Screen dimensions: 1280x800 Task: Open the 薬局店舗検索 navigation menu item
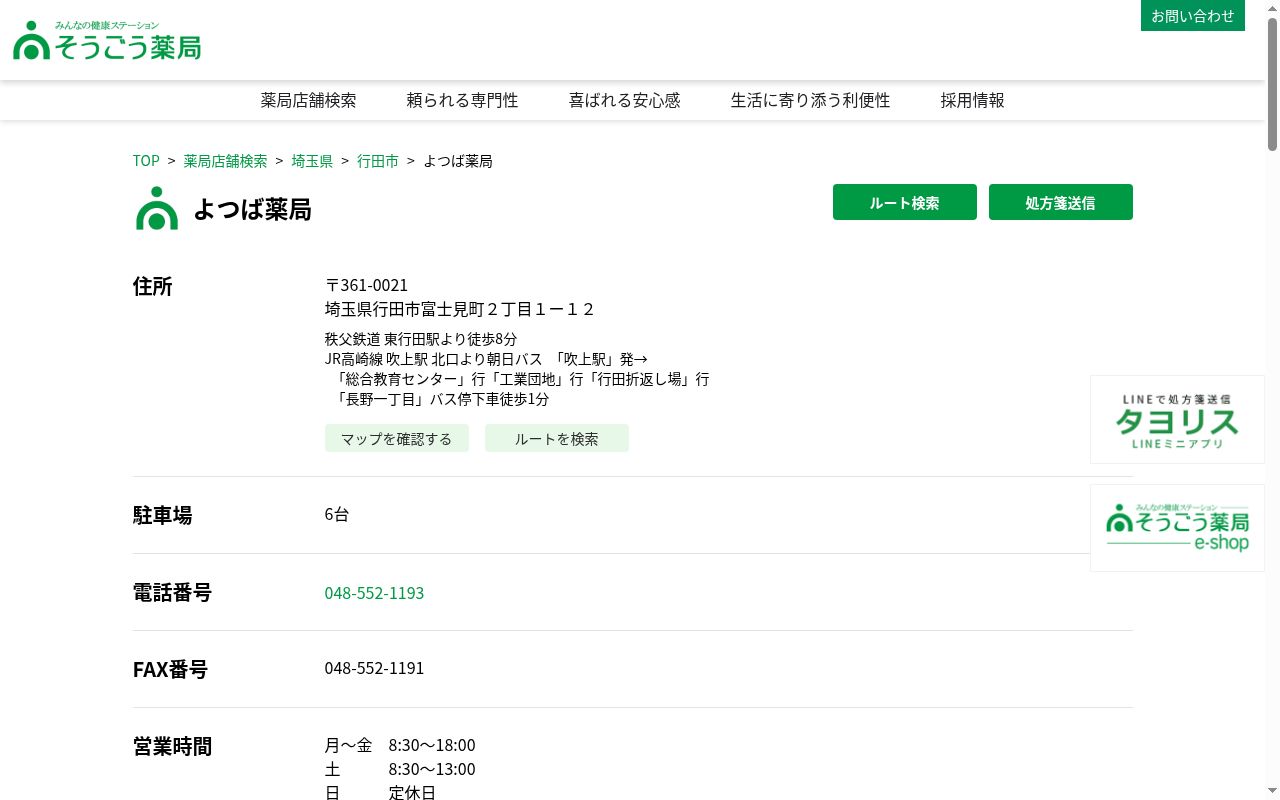308,100
